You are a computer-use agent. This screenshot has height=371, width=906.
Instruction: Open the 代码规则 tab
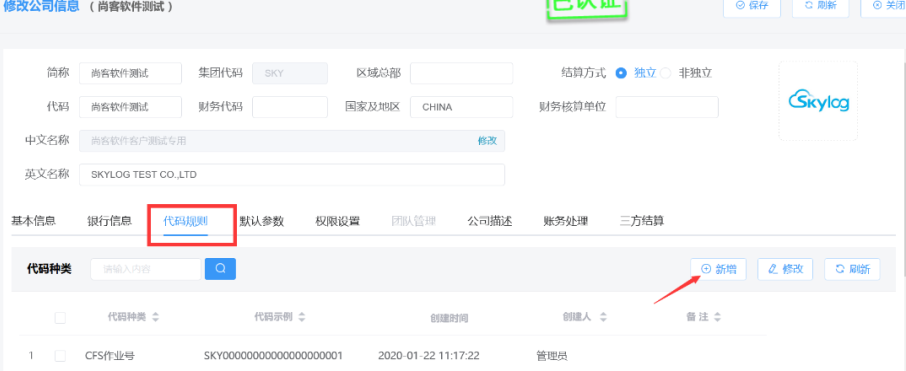click(x=185, y=221)
